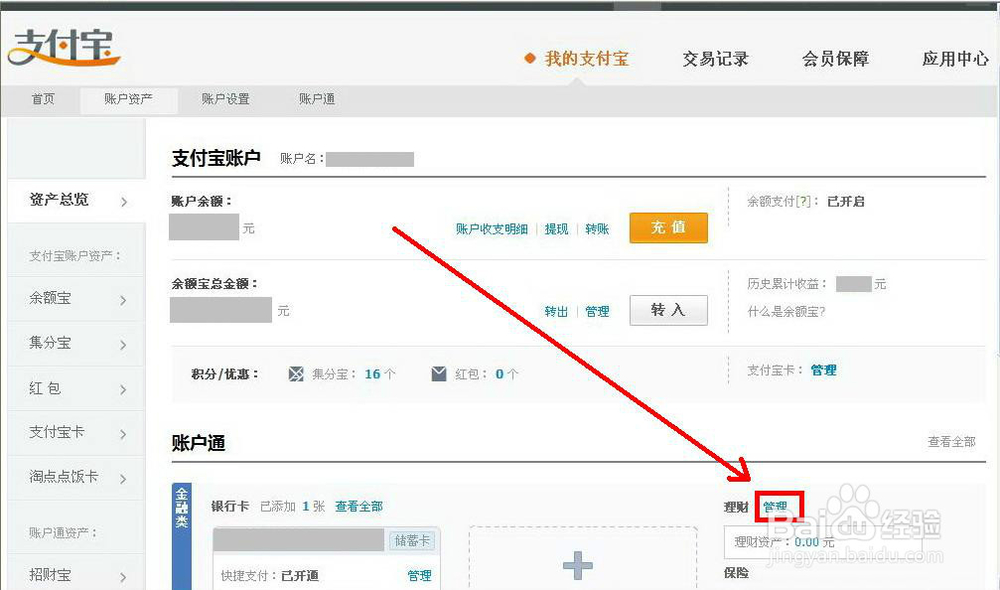Select 账户通 in sub navigation
This screenshot has width=1000, height=590.
(317, 99)
